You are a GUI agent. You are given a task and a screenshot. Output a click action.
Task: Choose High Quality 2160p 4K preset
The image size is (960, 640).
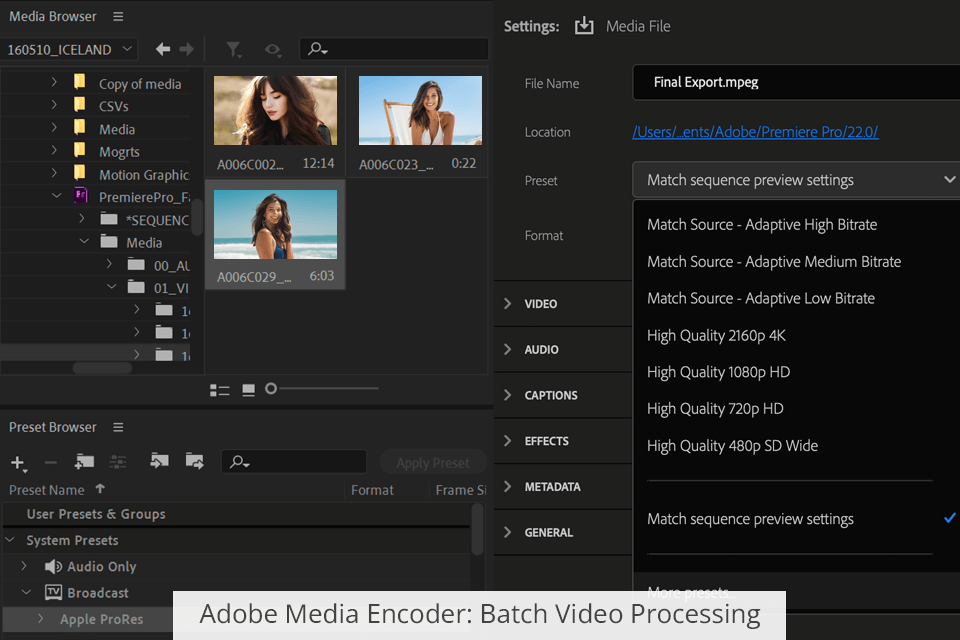point(716,336)
